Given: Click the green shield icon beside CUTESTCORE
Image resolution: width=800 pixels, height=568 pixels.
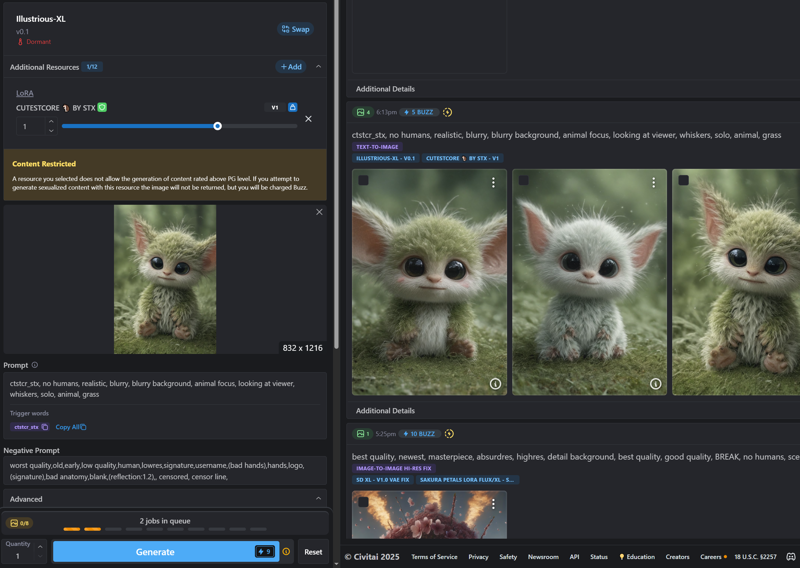Looking at the screenshot, I should pos(102,107).
